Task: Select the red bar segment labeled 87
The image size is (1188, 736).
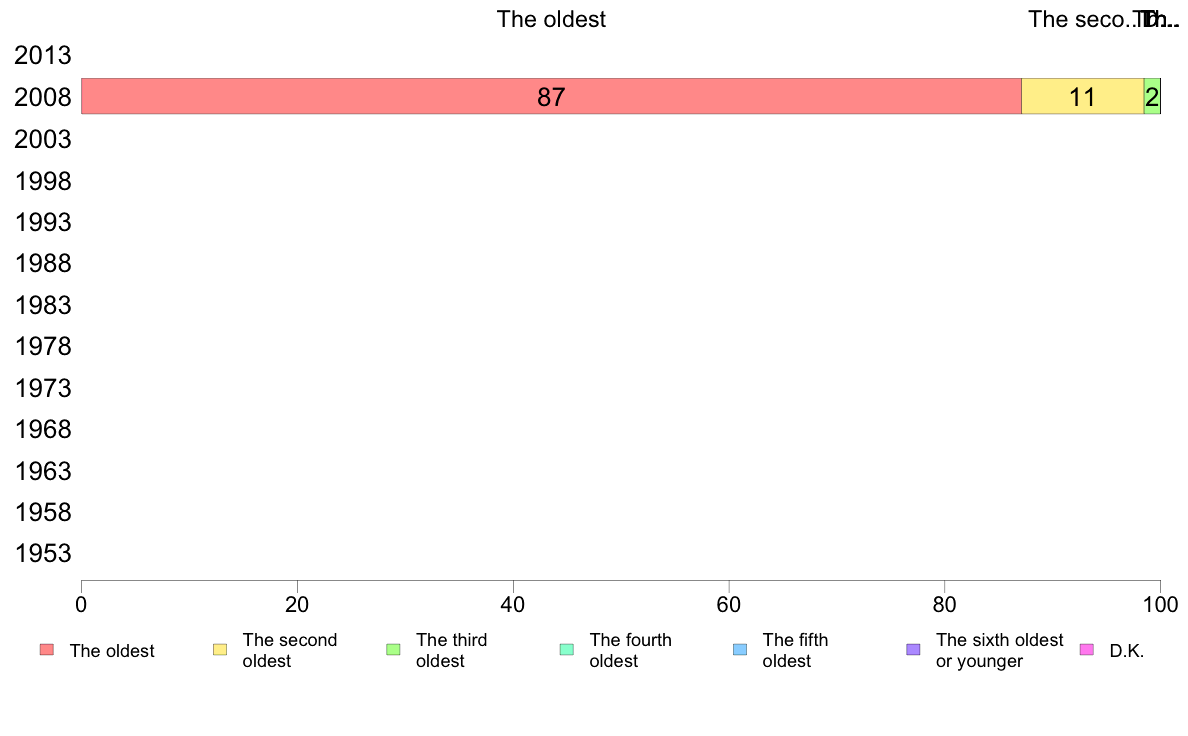Action: pyautogui.click(x=551, y=96)
